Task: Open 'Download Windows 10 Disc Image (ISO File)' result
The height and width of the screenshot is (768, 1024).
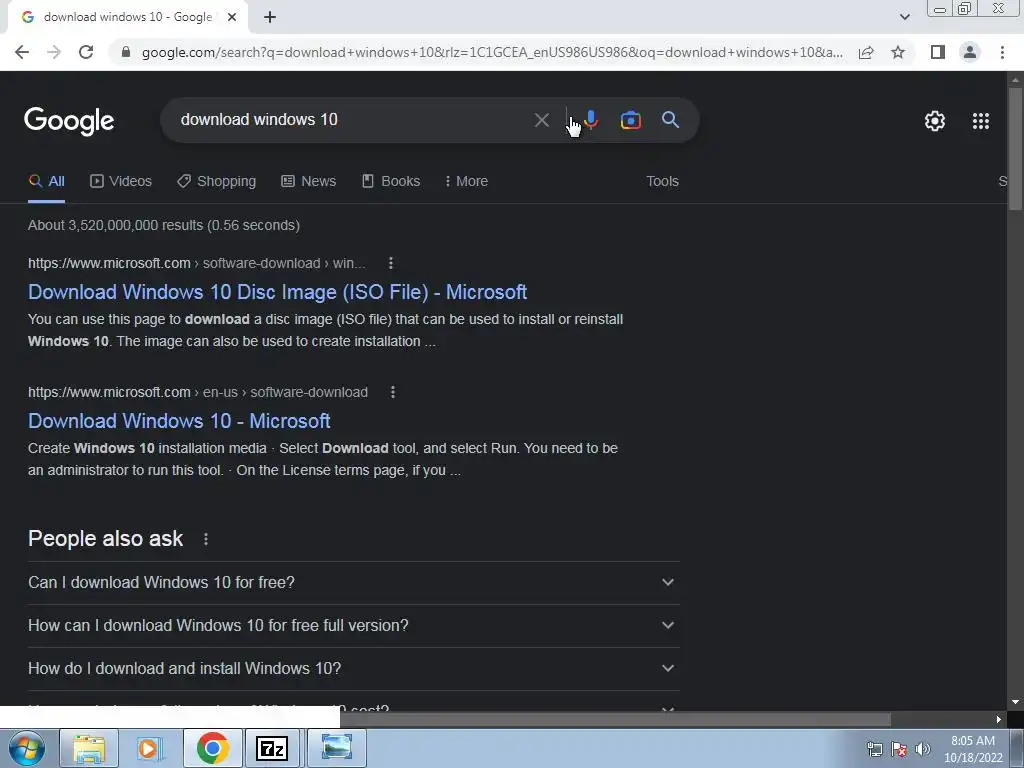Action: (278, 292)
